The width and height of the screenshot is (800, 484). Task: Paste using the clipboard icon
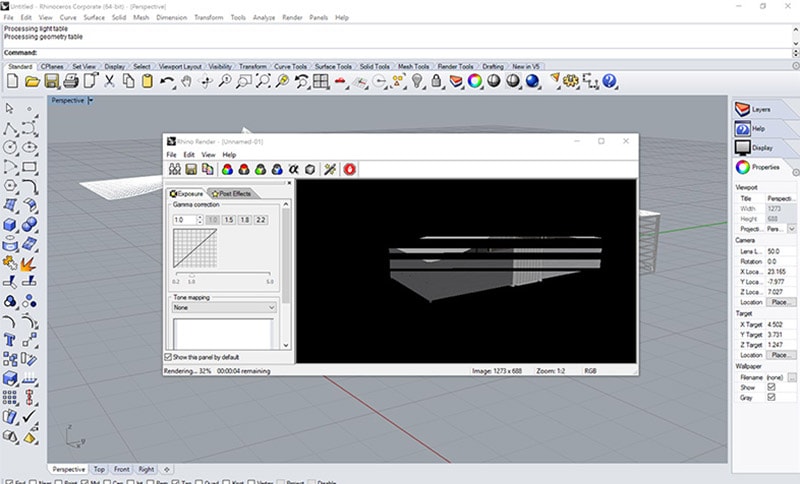147,81
